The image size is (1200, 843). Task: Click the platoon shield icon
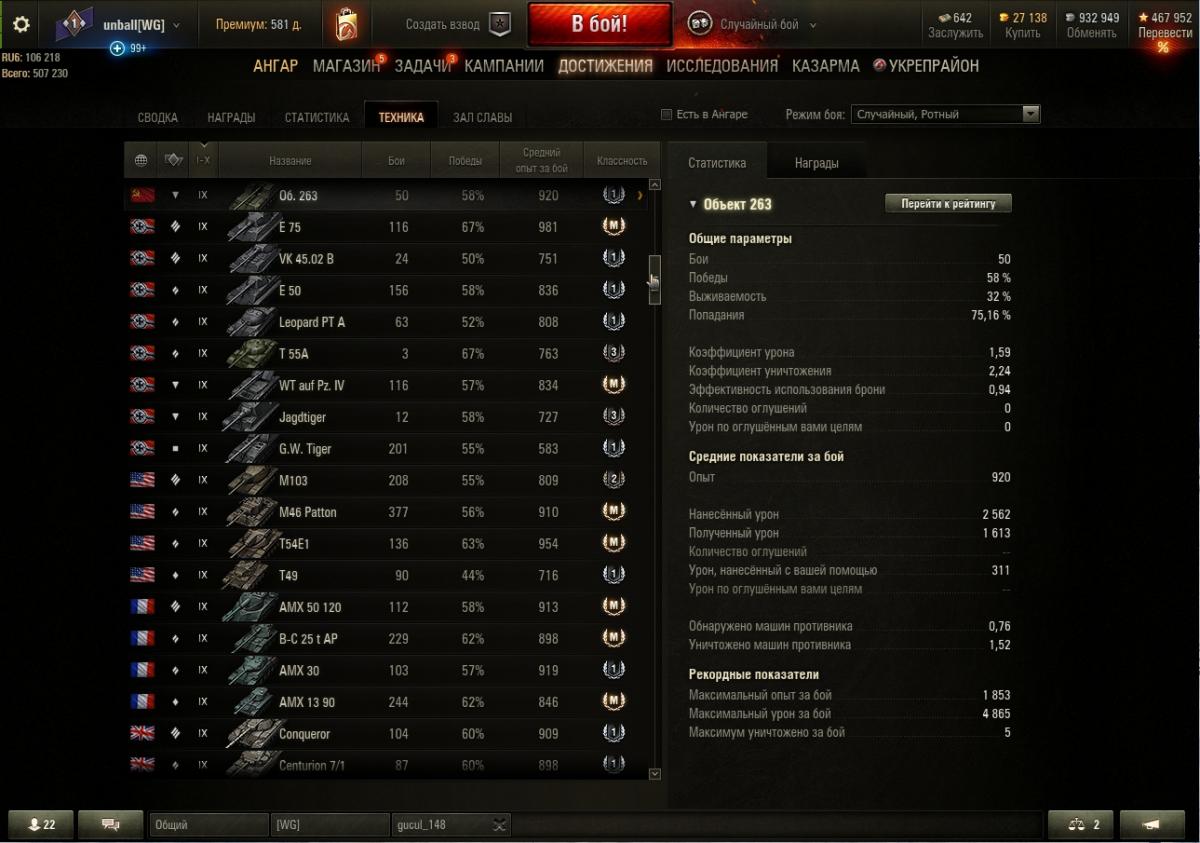(x=500, y=24)
